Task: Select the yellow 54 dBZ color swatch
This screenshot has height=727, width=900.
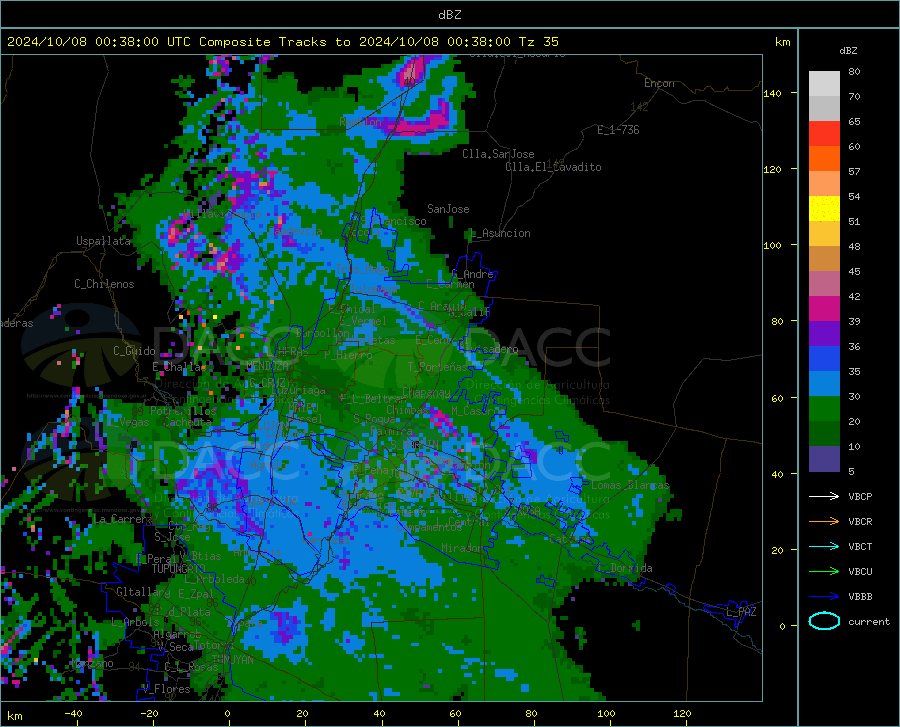Action: click(824, 209)
